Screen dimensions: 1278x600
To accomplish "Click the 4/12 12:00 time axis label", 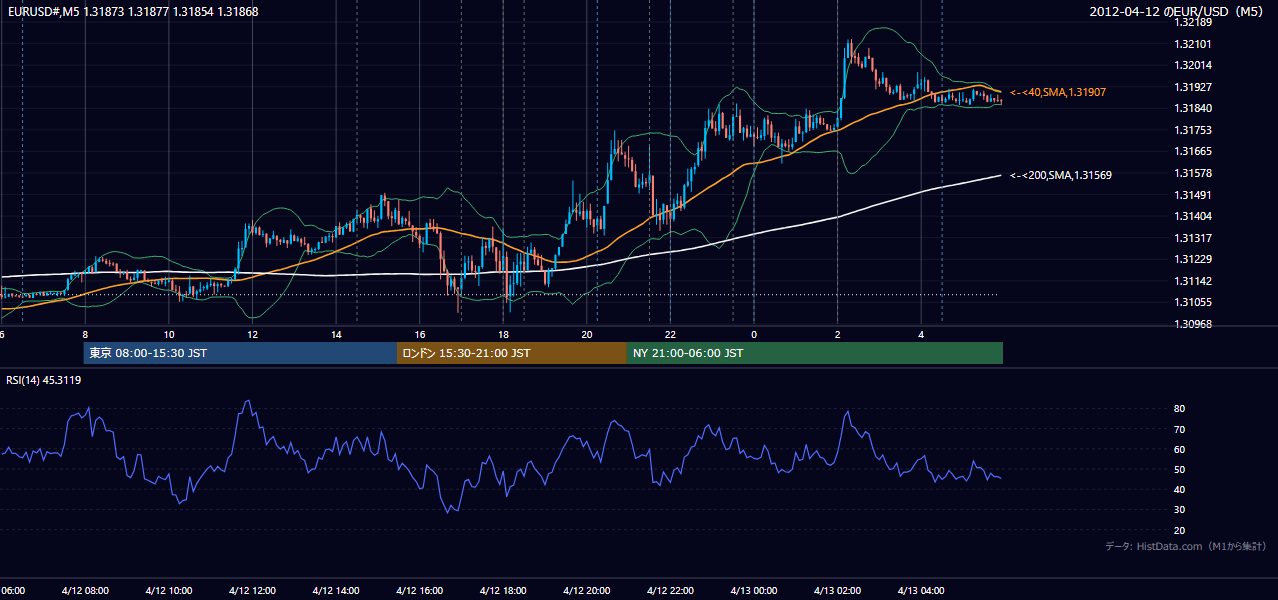I will click(252, 590).
